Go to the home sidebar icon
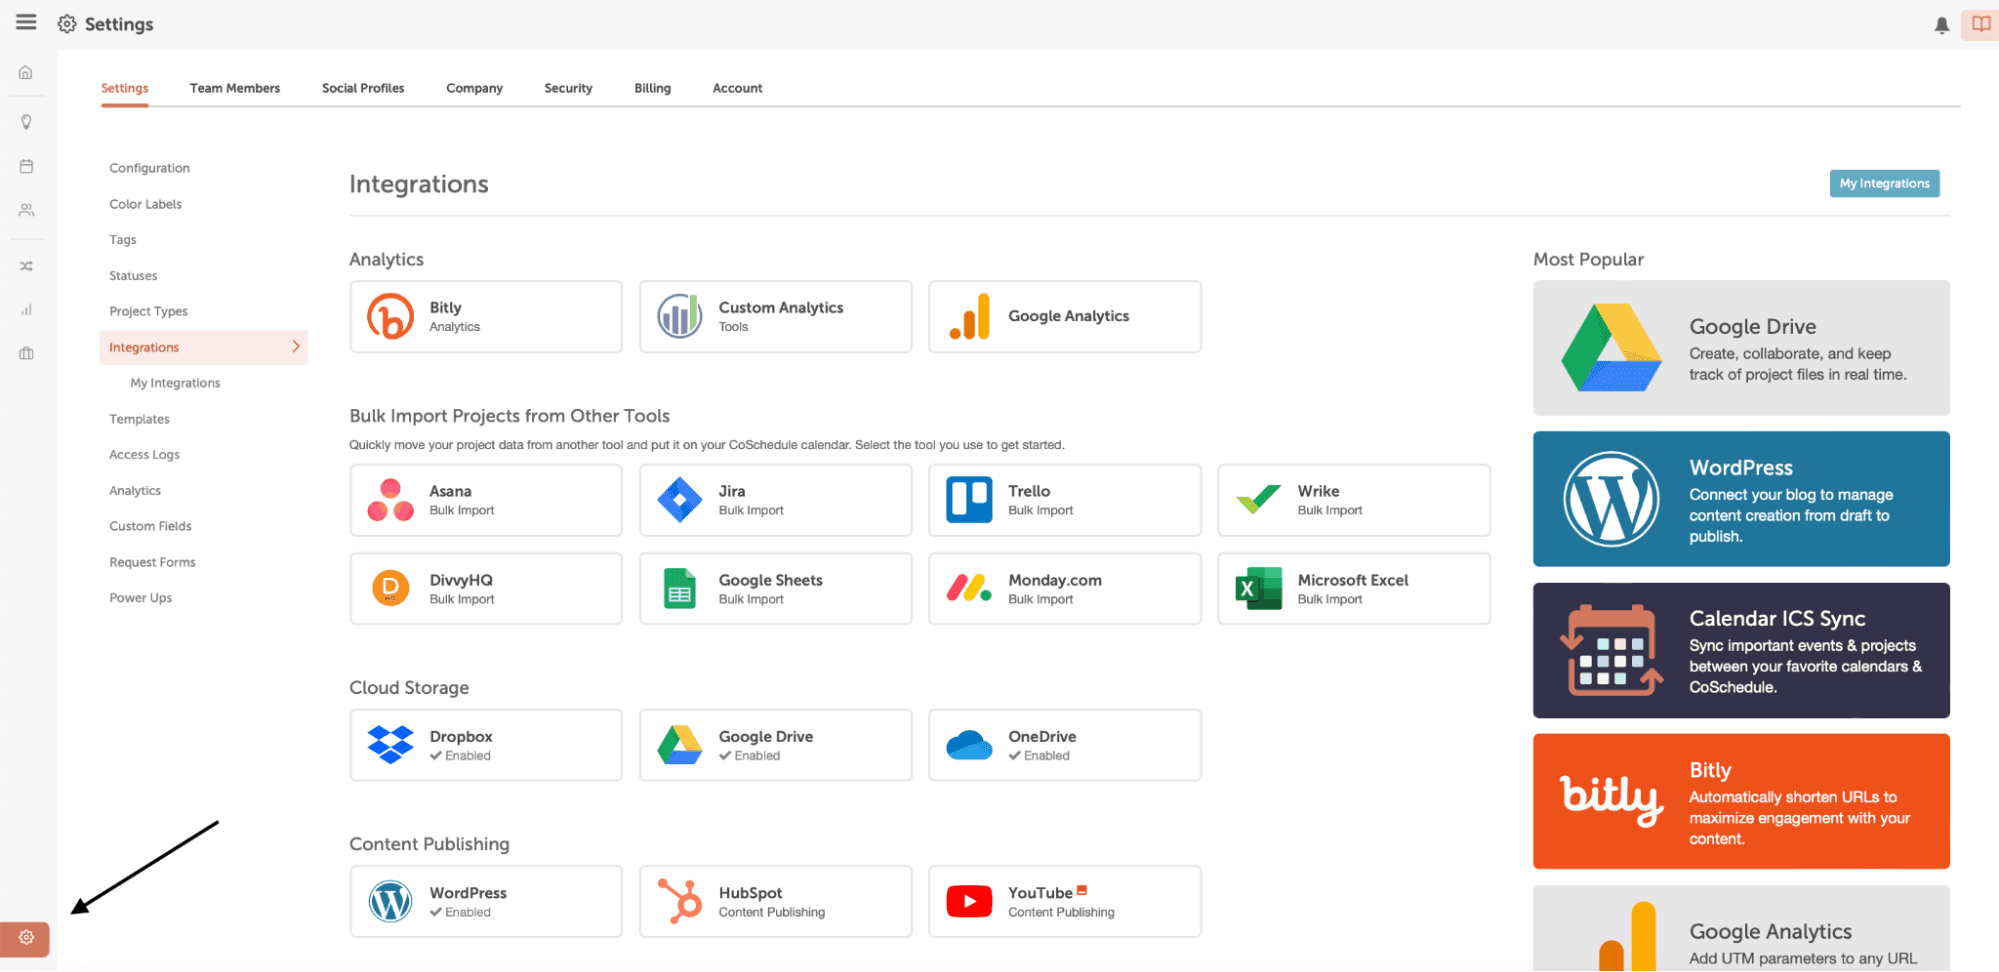Screen dimensions: 1999x972 click(26, 72)
